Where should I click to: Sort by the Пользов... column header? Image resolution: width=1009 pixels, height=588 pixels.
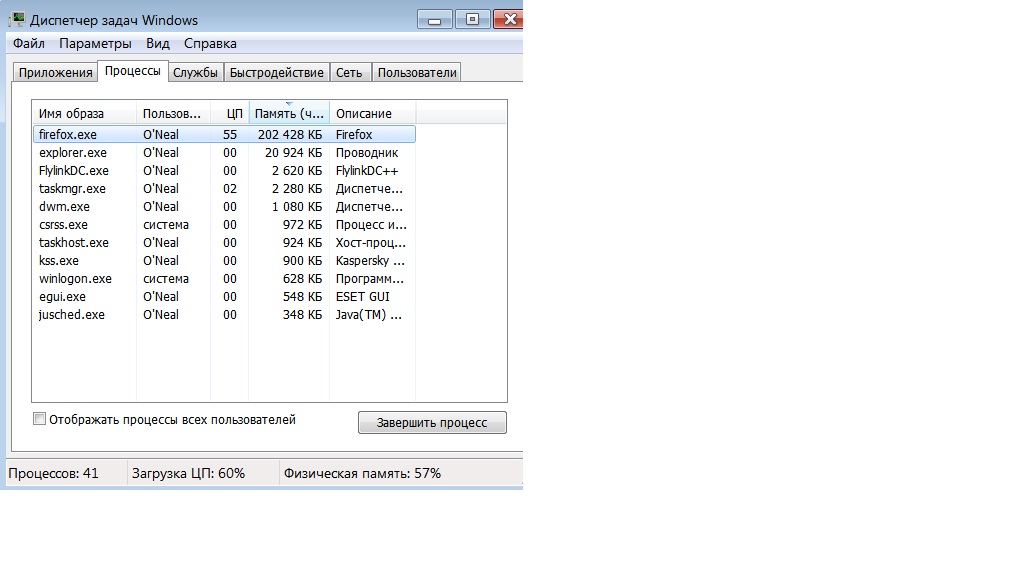[x=173, y=114]
